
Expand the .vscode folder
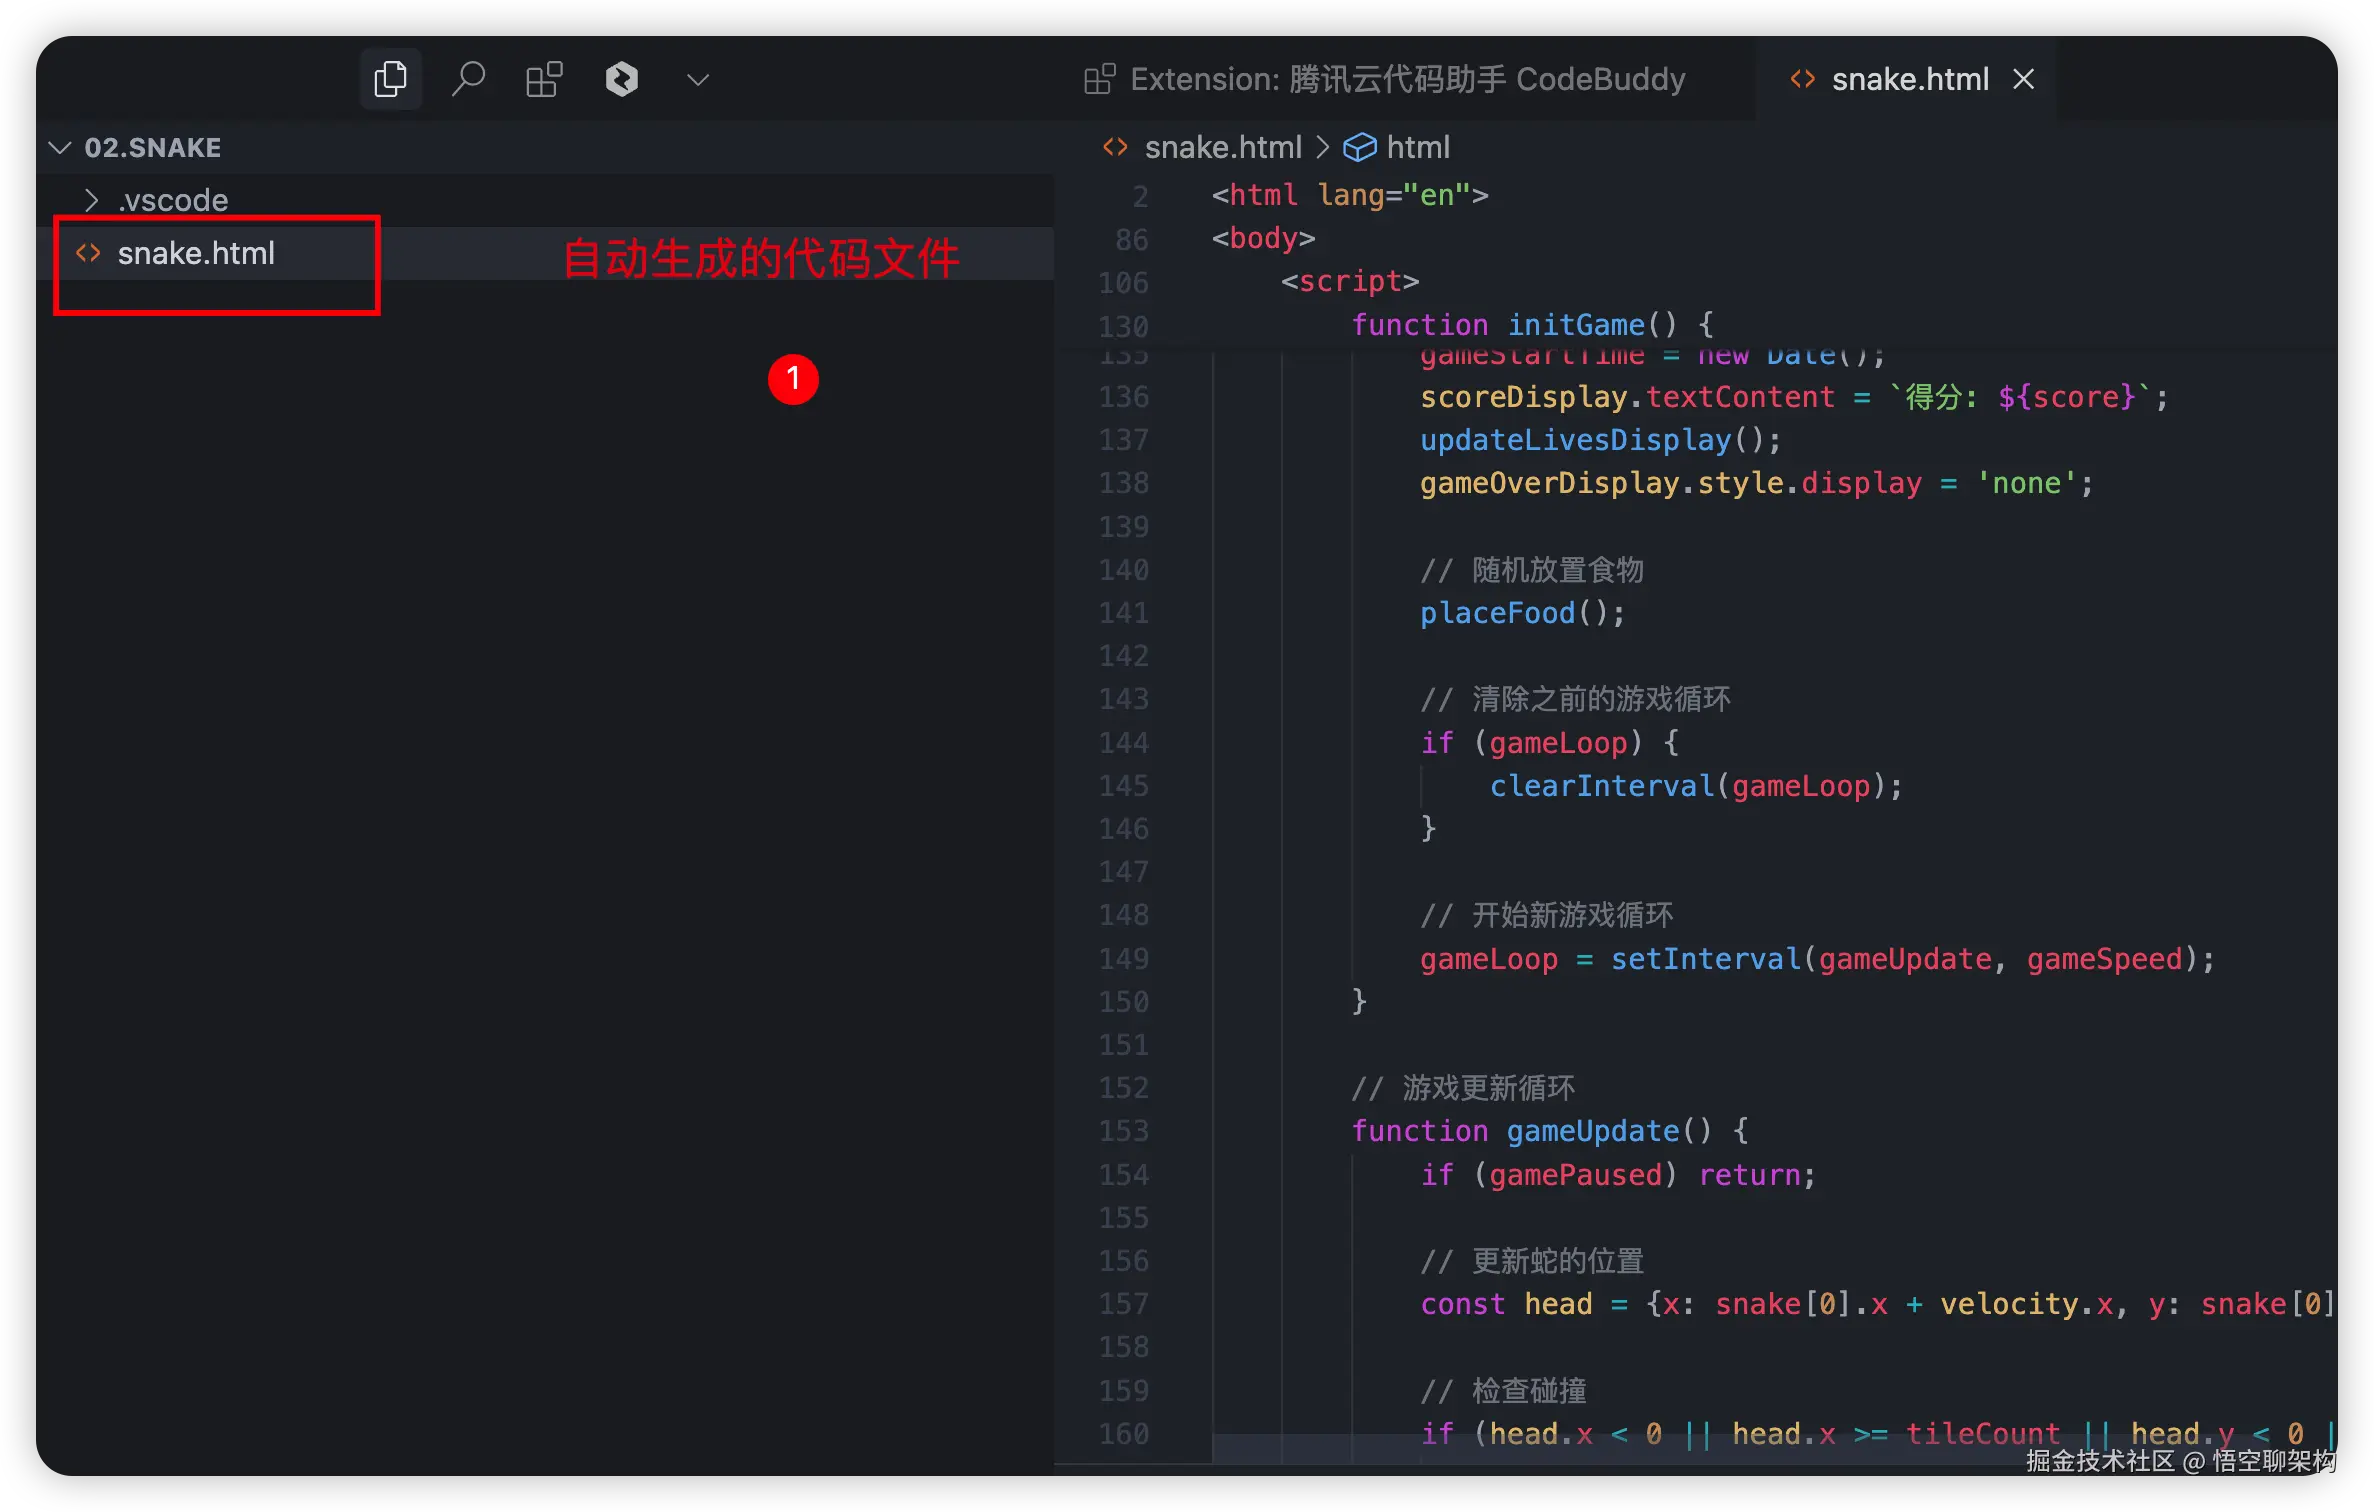172,200
